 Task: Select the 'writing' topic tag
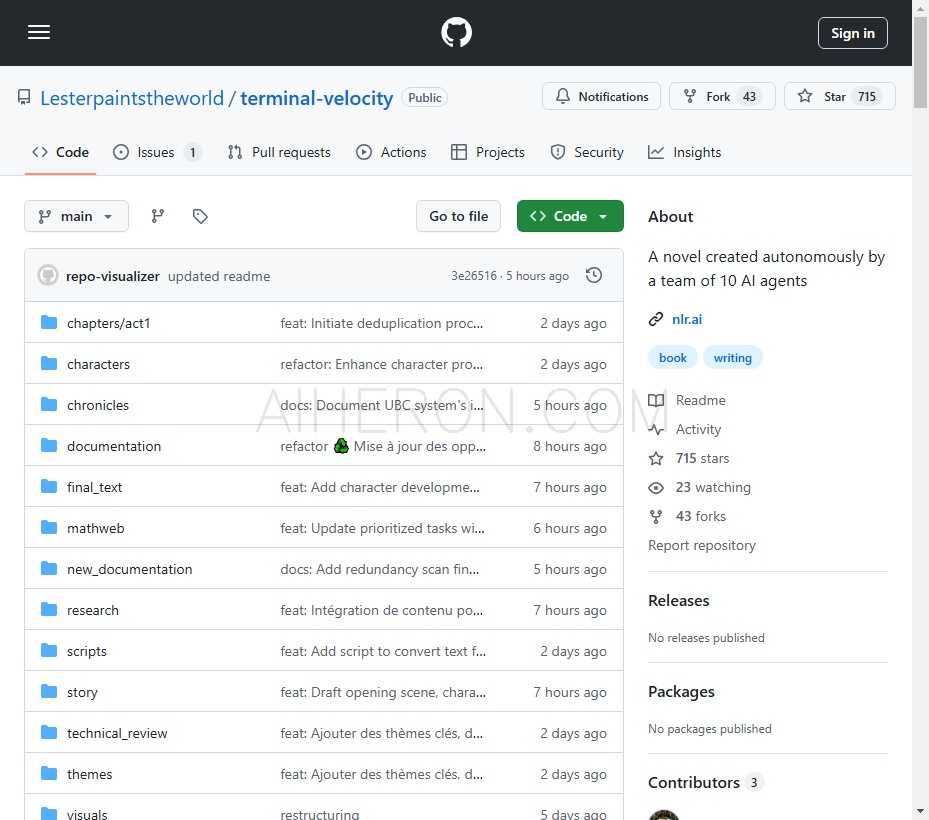(x=732, y=358)
